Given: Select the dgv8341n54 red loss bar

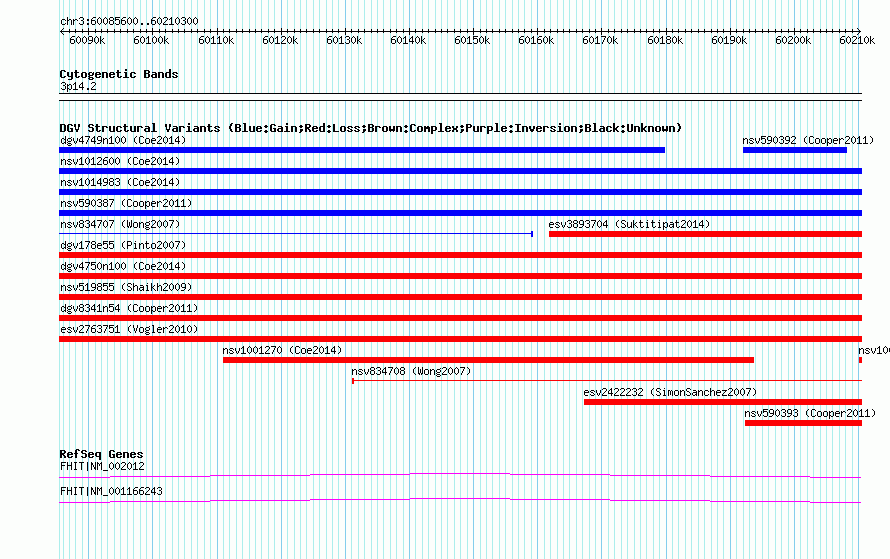Looking at the screenshot, I should click(x=460, y=318).
